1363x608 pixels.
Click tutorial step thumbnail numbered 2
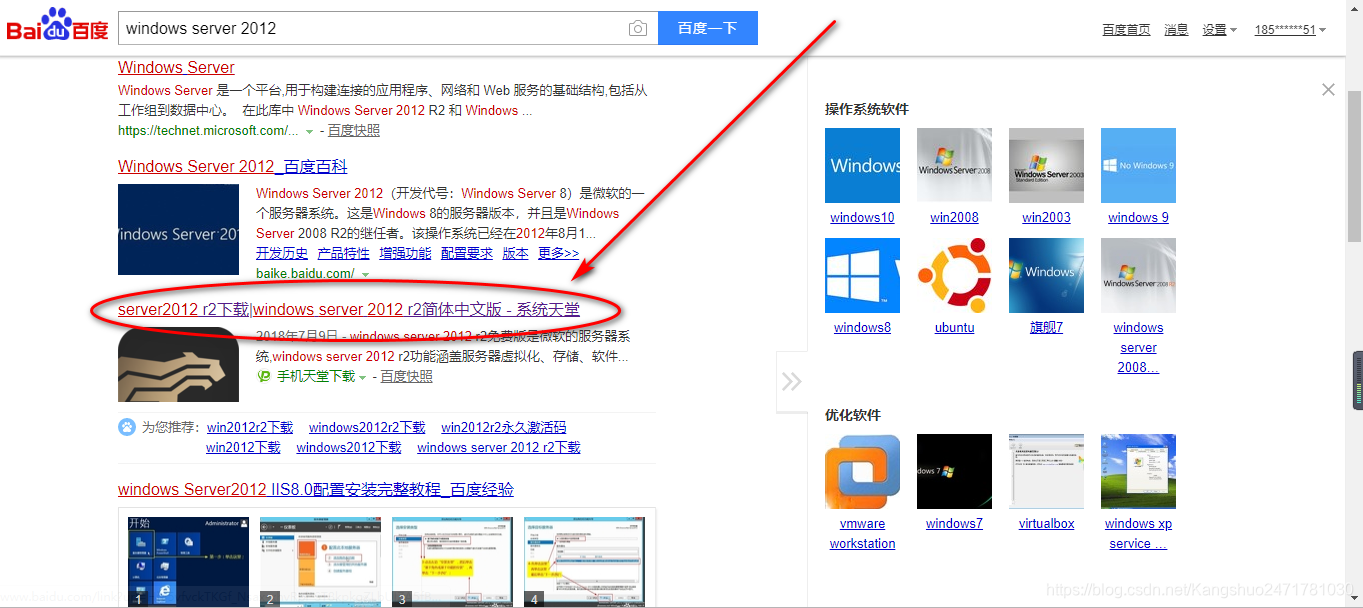tap(320, 562)
